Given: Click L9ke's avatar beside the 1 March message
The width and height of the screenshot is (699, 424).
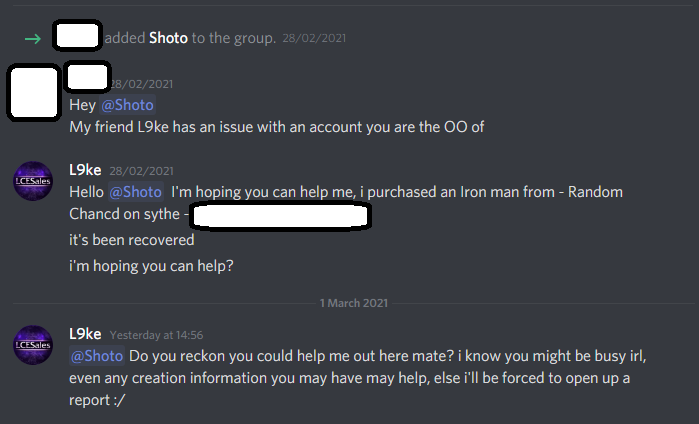Looking at the screenshot, I should pyautogui.click(x=33, y=345).
